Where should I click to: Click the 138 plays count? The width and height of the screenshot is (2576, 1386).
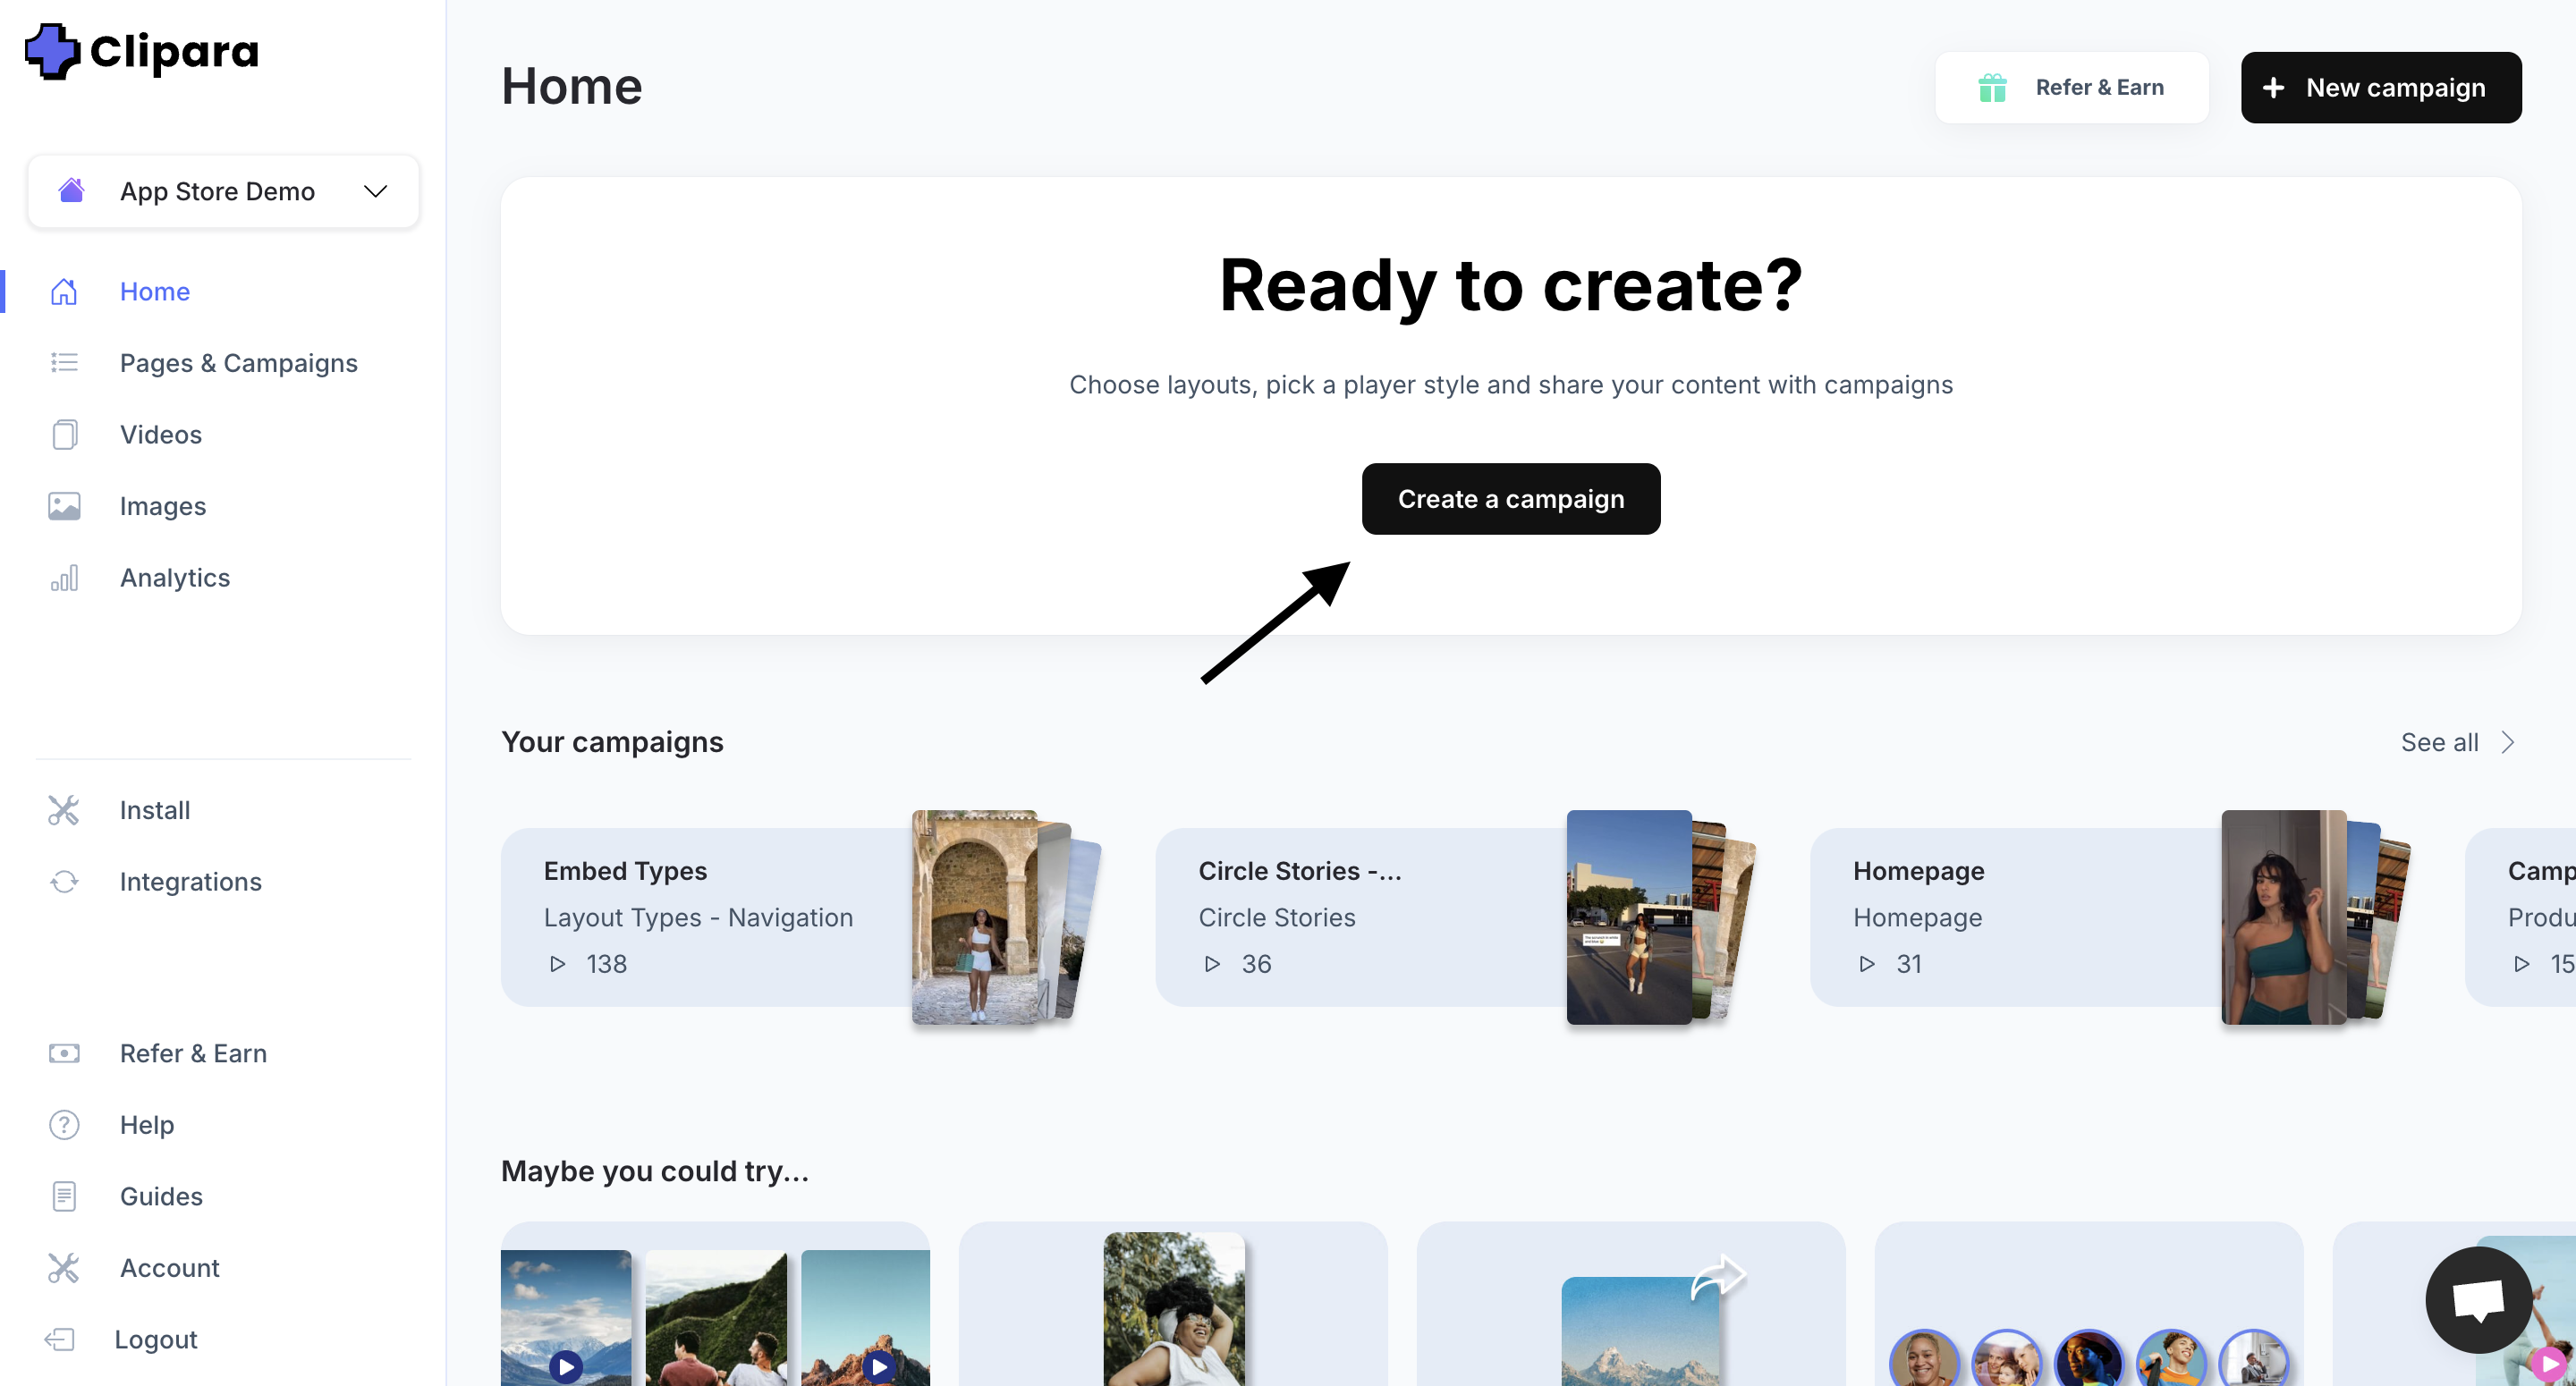pyautogui.click(x=606, y=964)
